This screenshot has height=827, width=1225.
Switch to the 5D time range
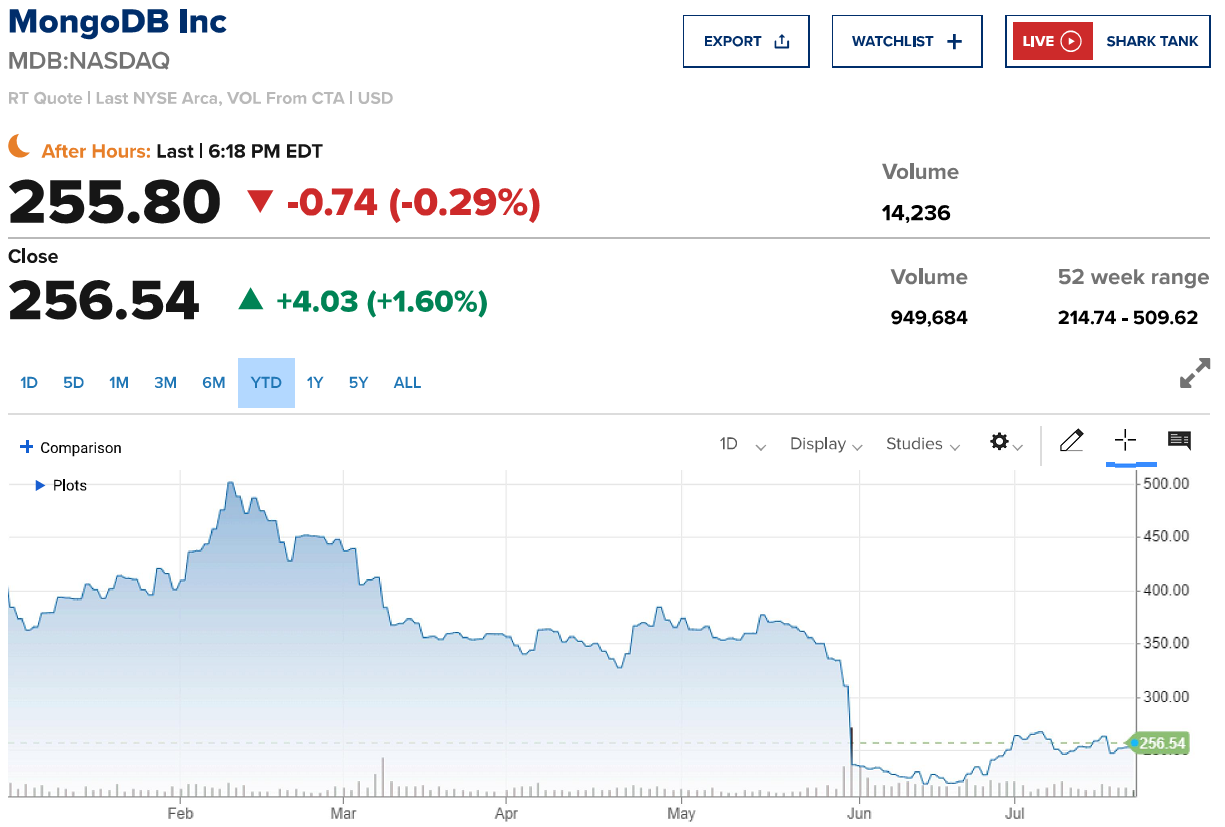point(74,383)
